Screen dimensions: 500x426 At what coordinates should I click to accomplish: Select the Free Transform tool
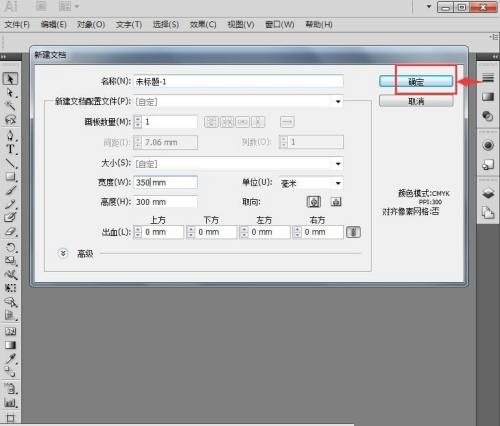[x=10, y=288]
